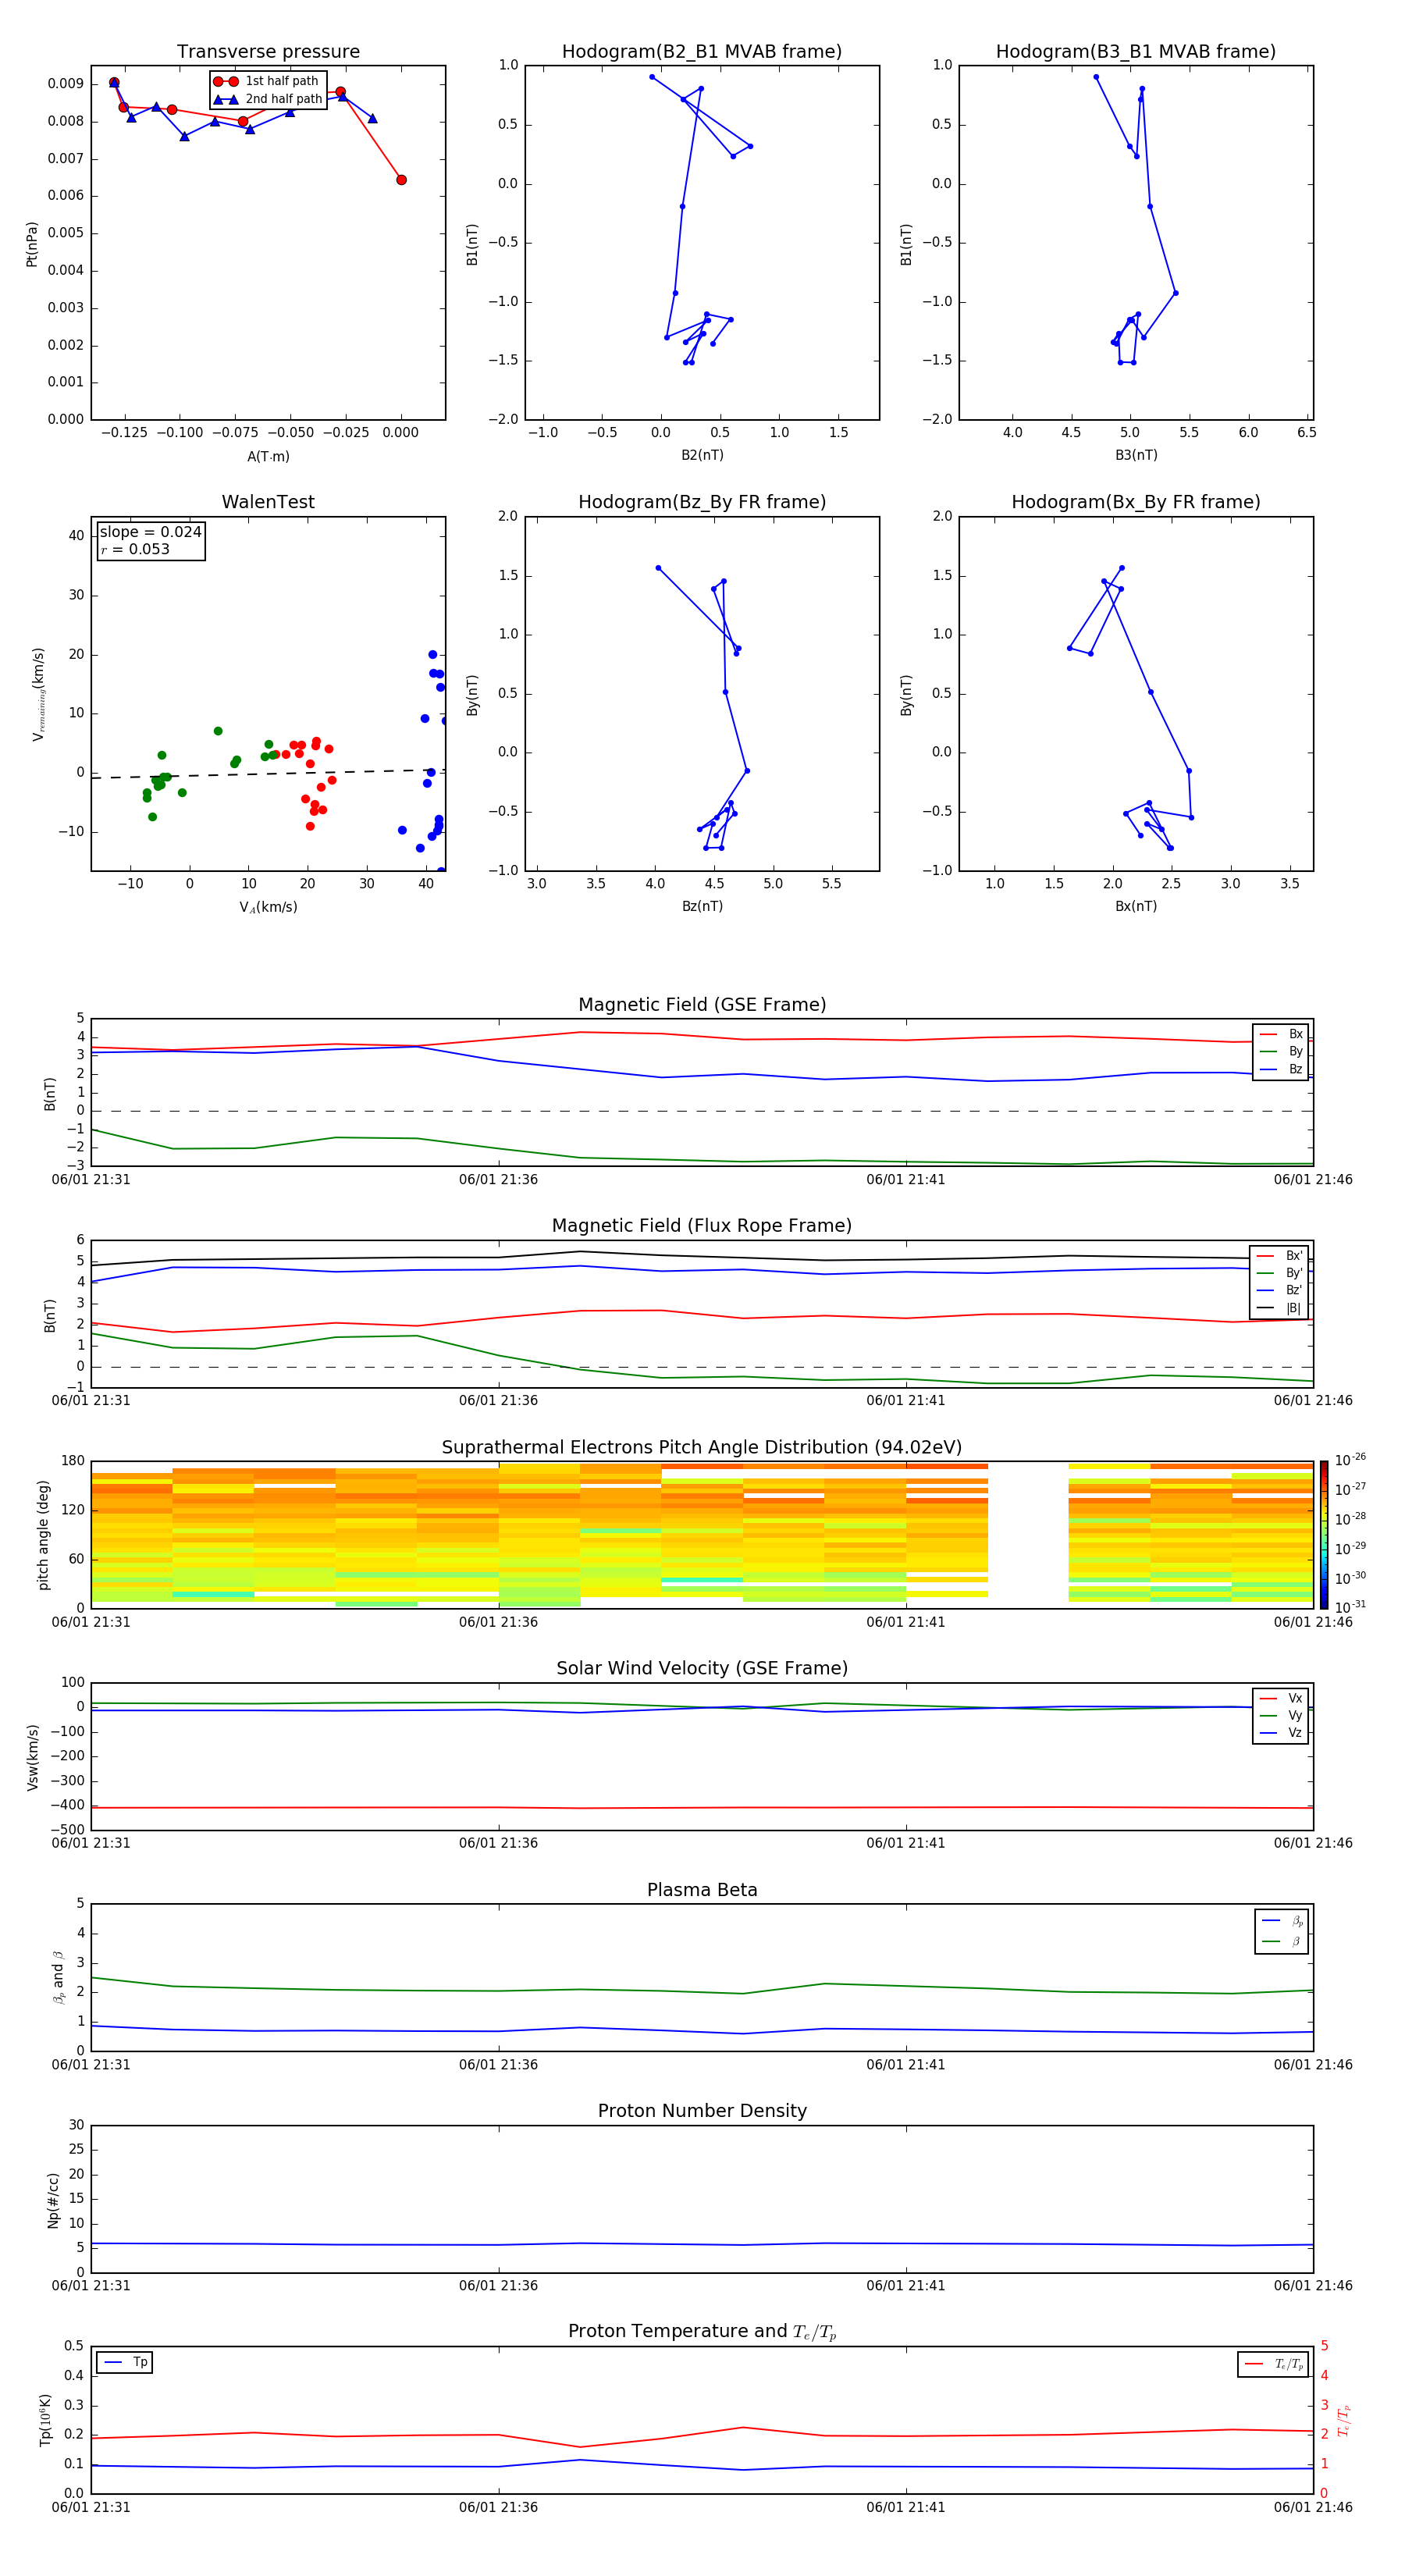
Task: Click the "Transverse pressure" plot title
Action: 268,52
